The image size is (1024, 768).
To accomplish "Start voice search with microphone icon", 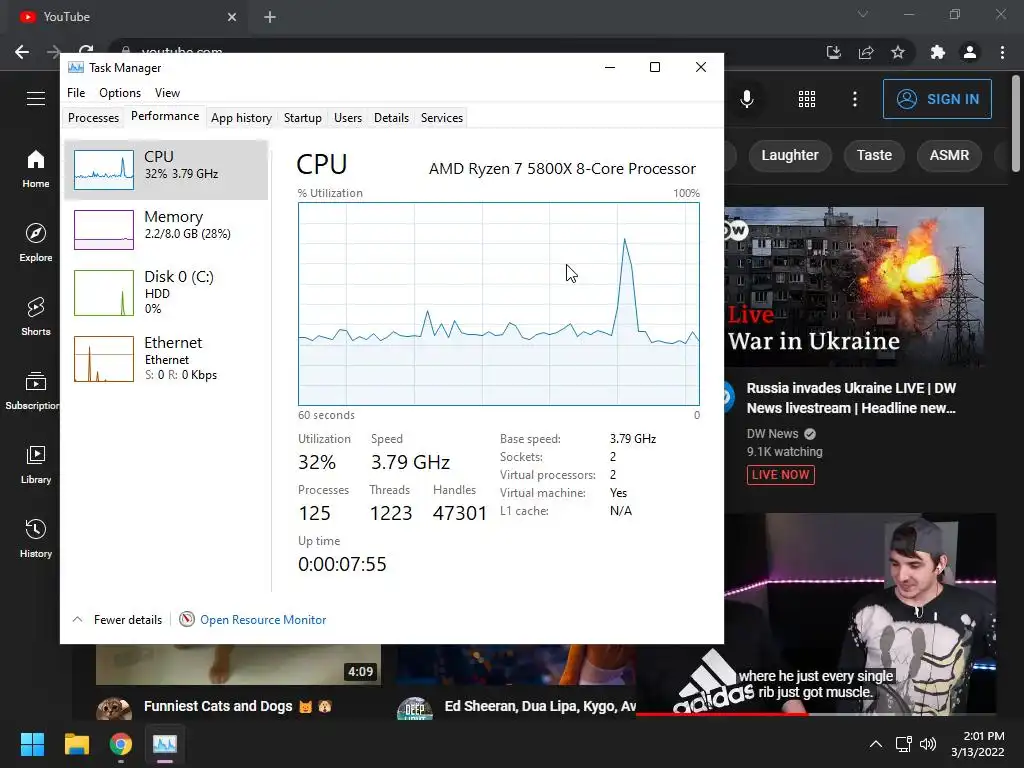I will 747,99.
